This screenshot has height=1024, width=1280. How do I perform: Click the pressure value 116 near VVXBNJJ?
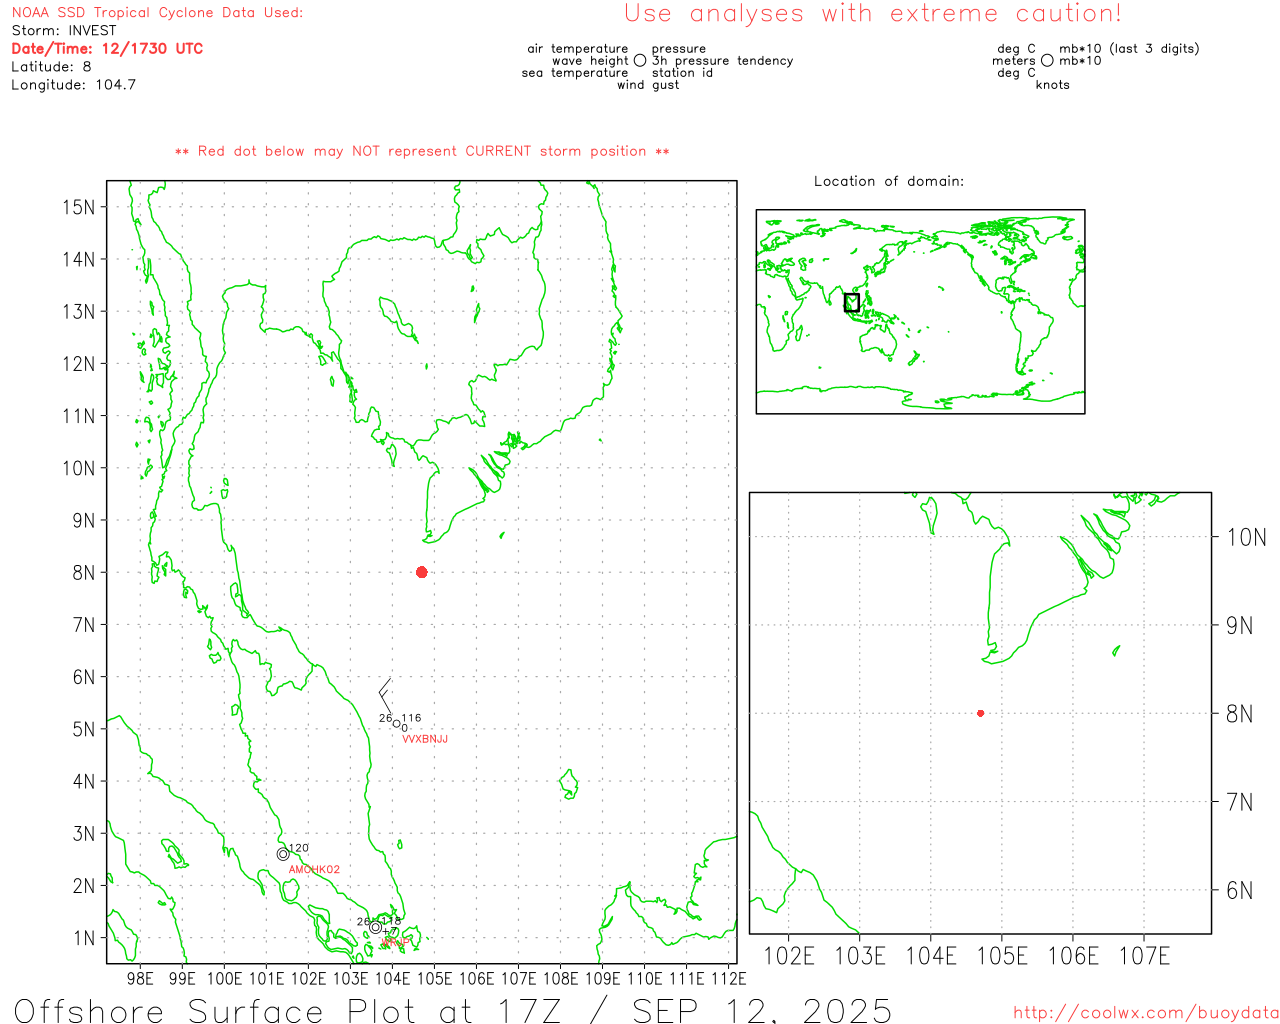coord(411,718)
